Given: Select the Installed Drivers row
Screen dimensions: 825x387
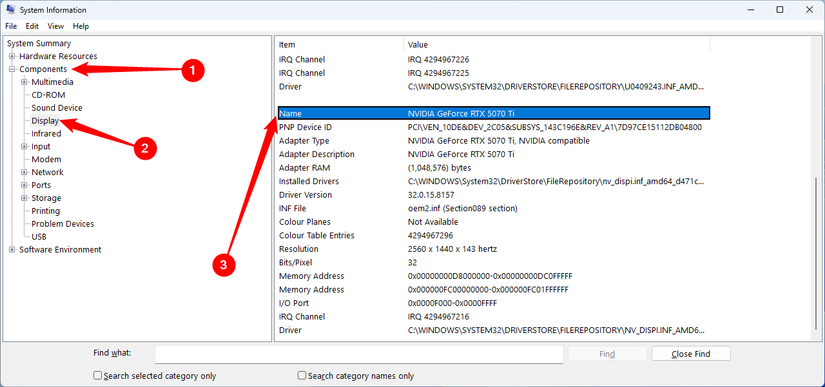Looking at the screenshot, I should coord(494,181).
